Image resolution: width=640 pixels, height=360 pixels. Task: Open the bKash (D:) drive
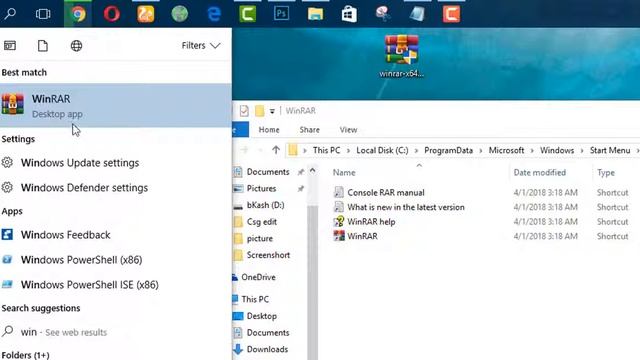coord(265,205)
